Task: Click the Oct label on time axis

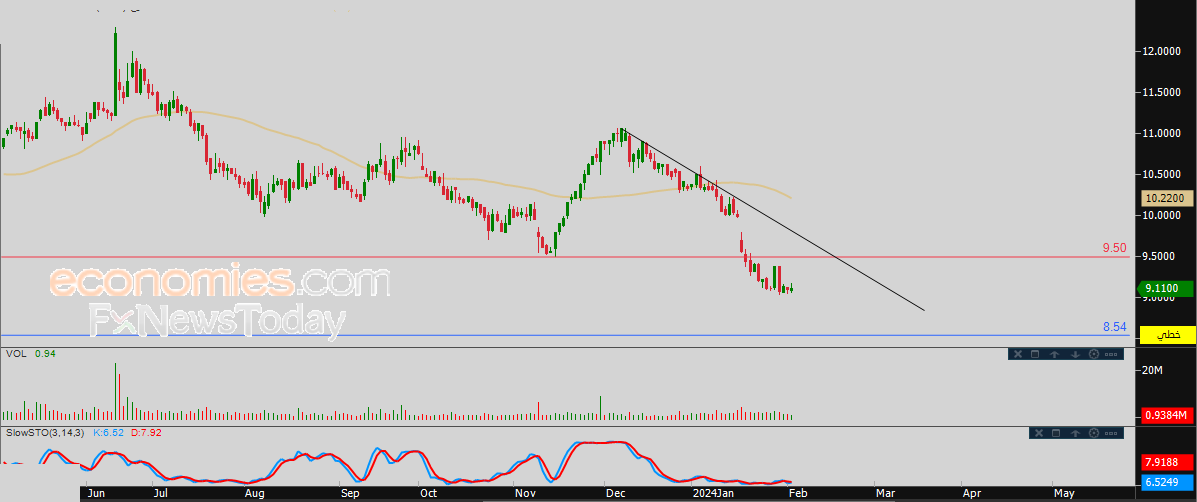Action: coord(429,494)
